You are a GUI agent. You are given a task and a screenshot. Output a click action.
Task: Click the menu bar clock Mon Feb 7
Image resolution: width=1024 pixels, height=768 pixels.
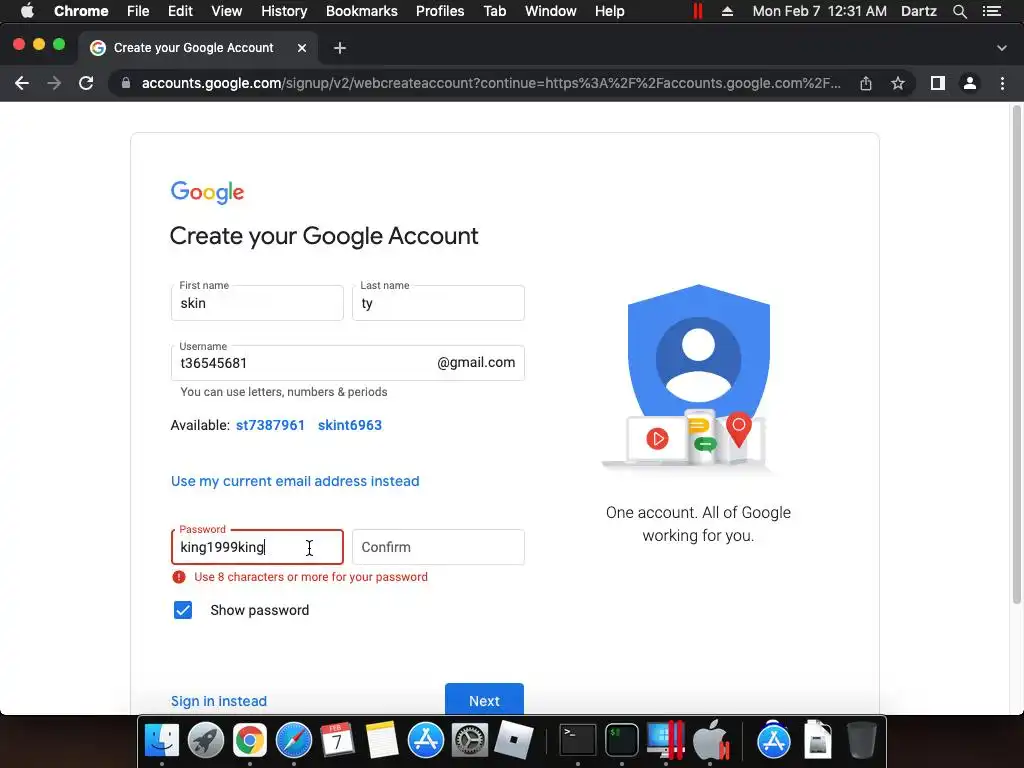pyautogui.click(x=820, y=11)
